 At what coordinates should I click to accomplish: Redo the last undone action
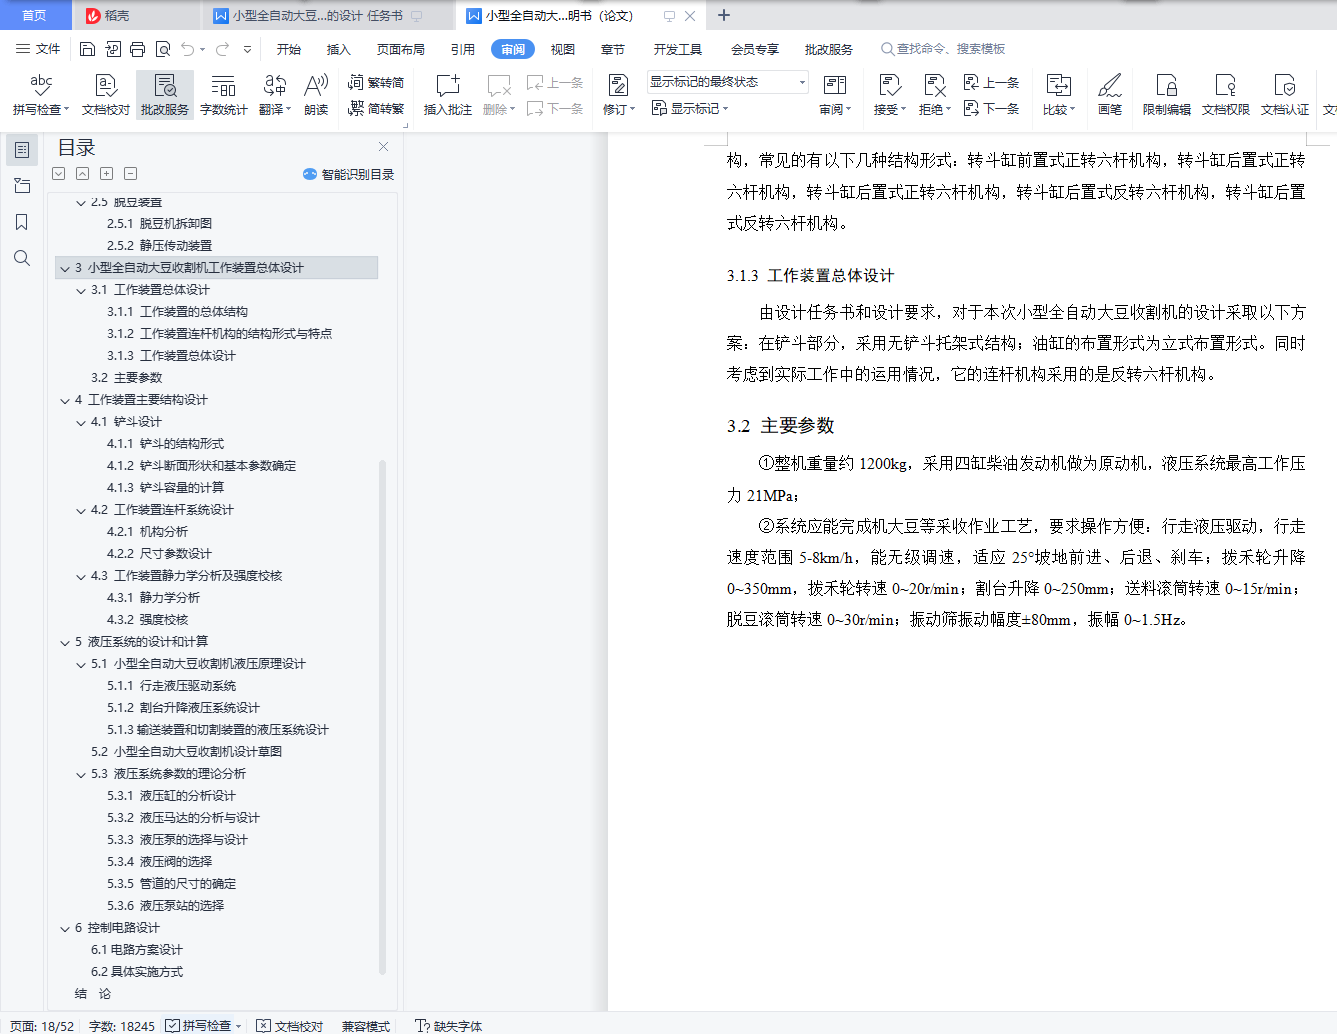[222, 49]
